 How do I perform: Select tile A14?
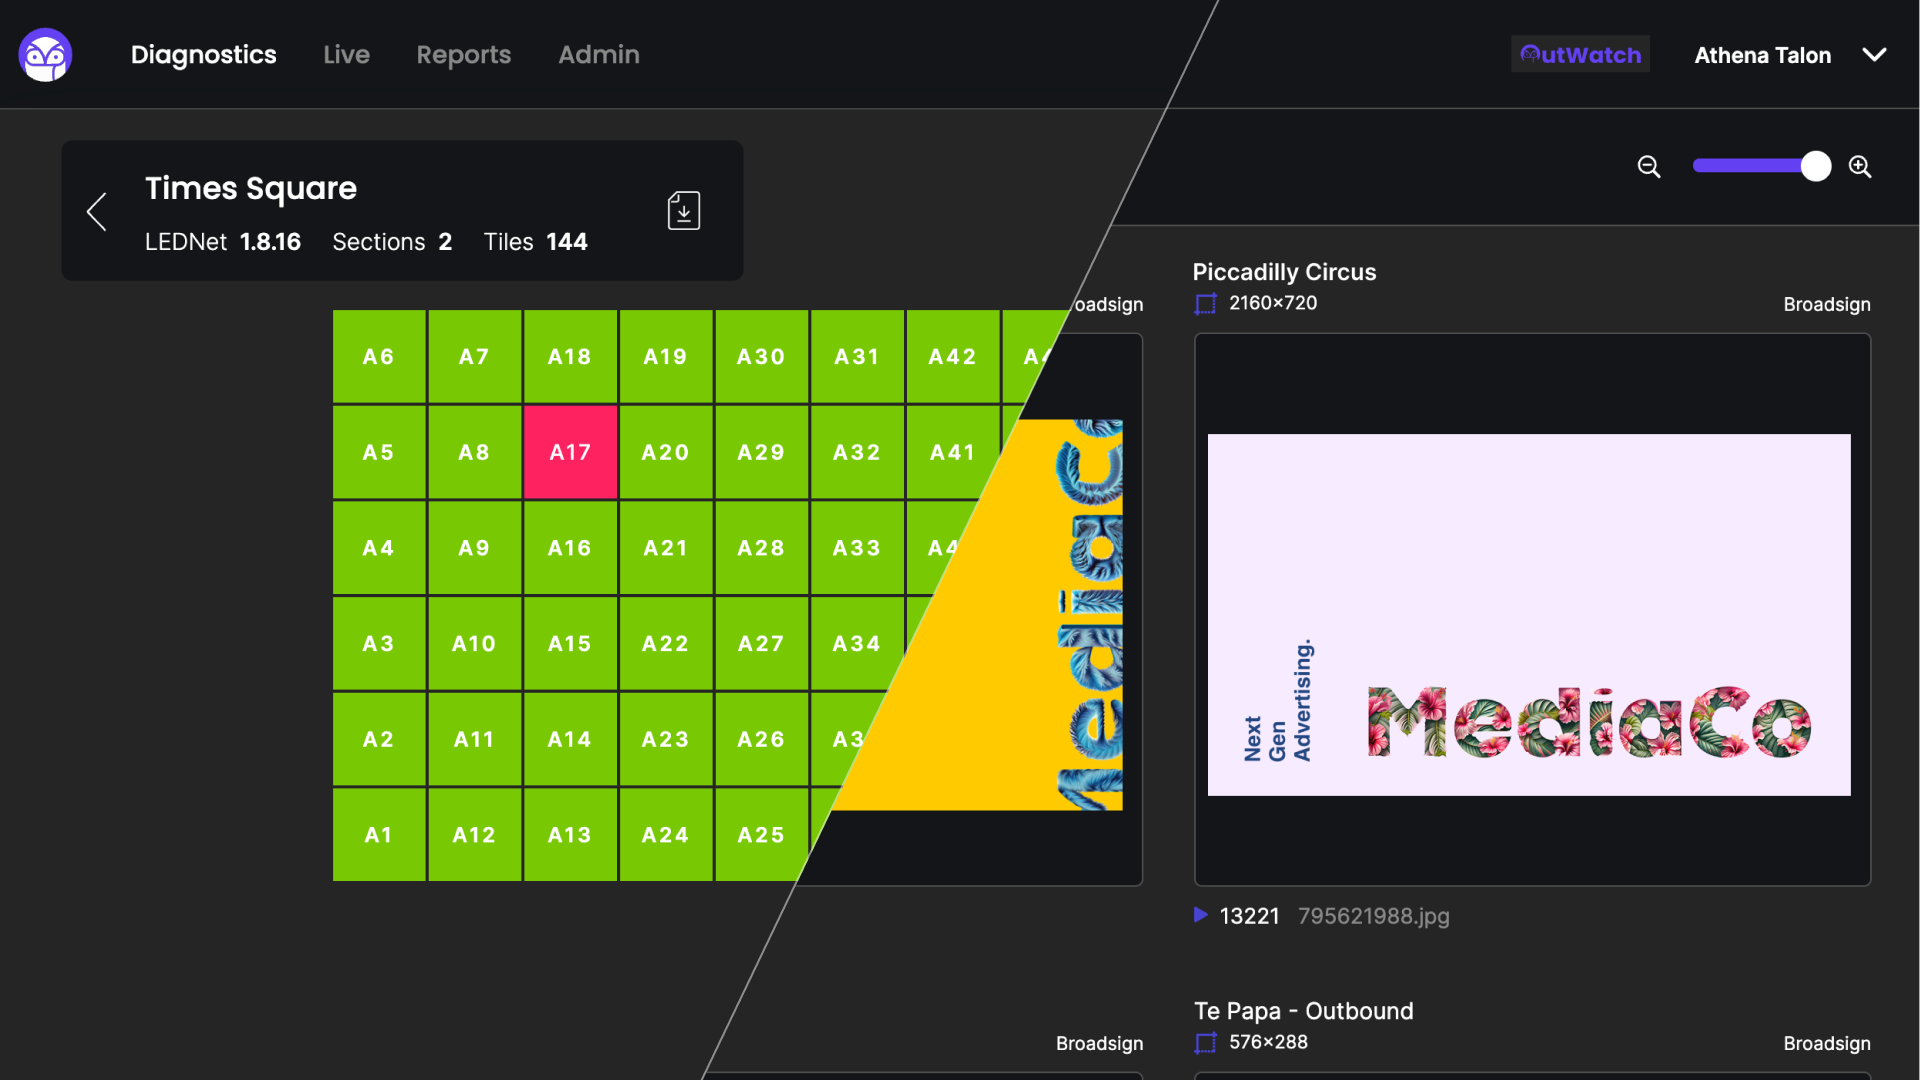coord(570,739)
